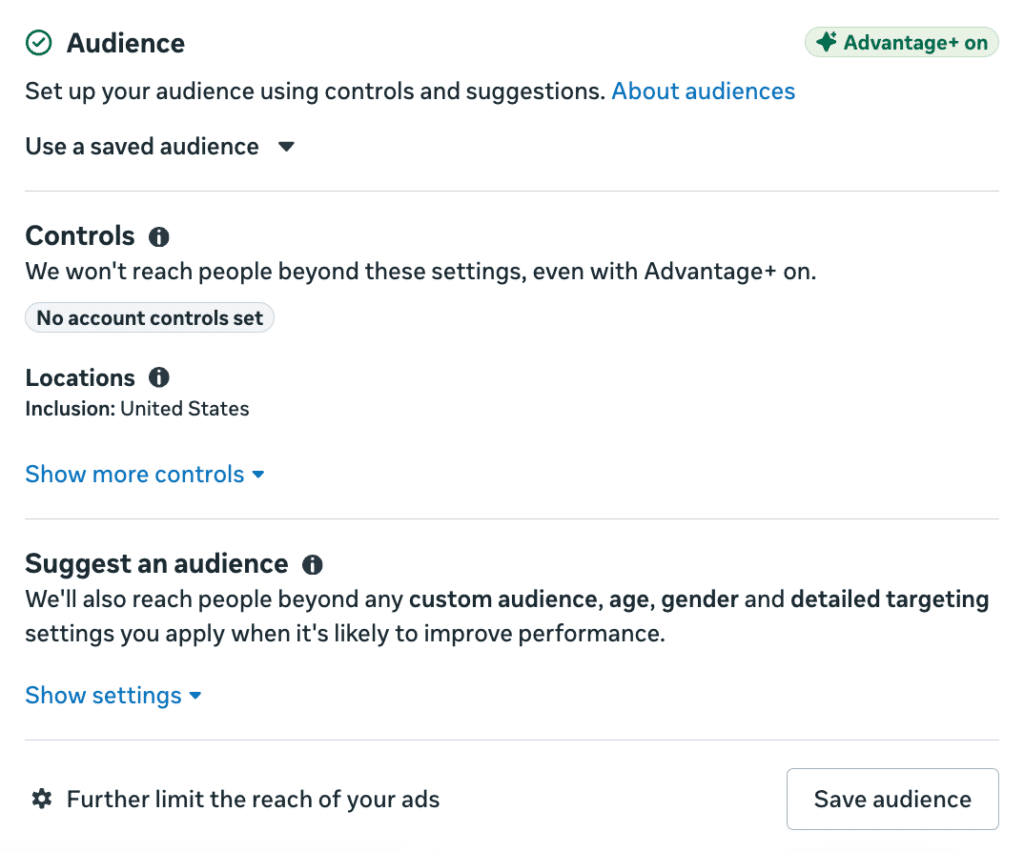Image resolution: width=1024 pixels, height=852 pixels.
Task: Click the Audience section heading
Action: coord(126,44)
